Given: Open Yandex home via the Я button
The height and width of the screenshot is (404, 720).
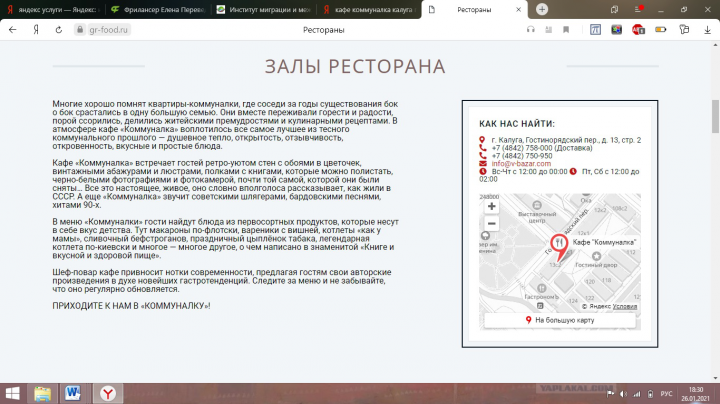Looking at the screenshot, I should pyautogui.click(x=36, y=30).
